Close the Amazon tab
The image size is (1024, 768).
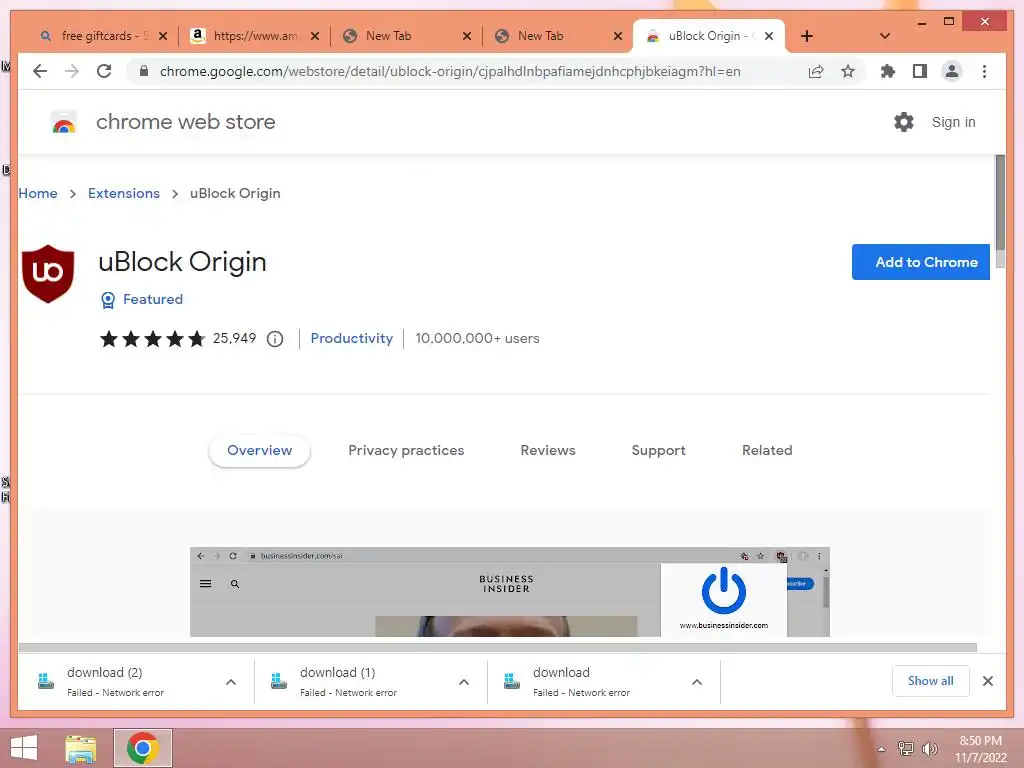(x=315, y=36)
